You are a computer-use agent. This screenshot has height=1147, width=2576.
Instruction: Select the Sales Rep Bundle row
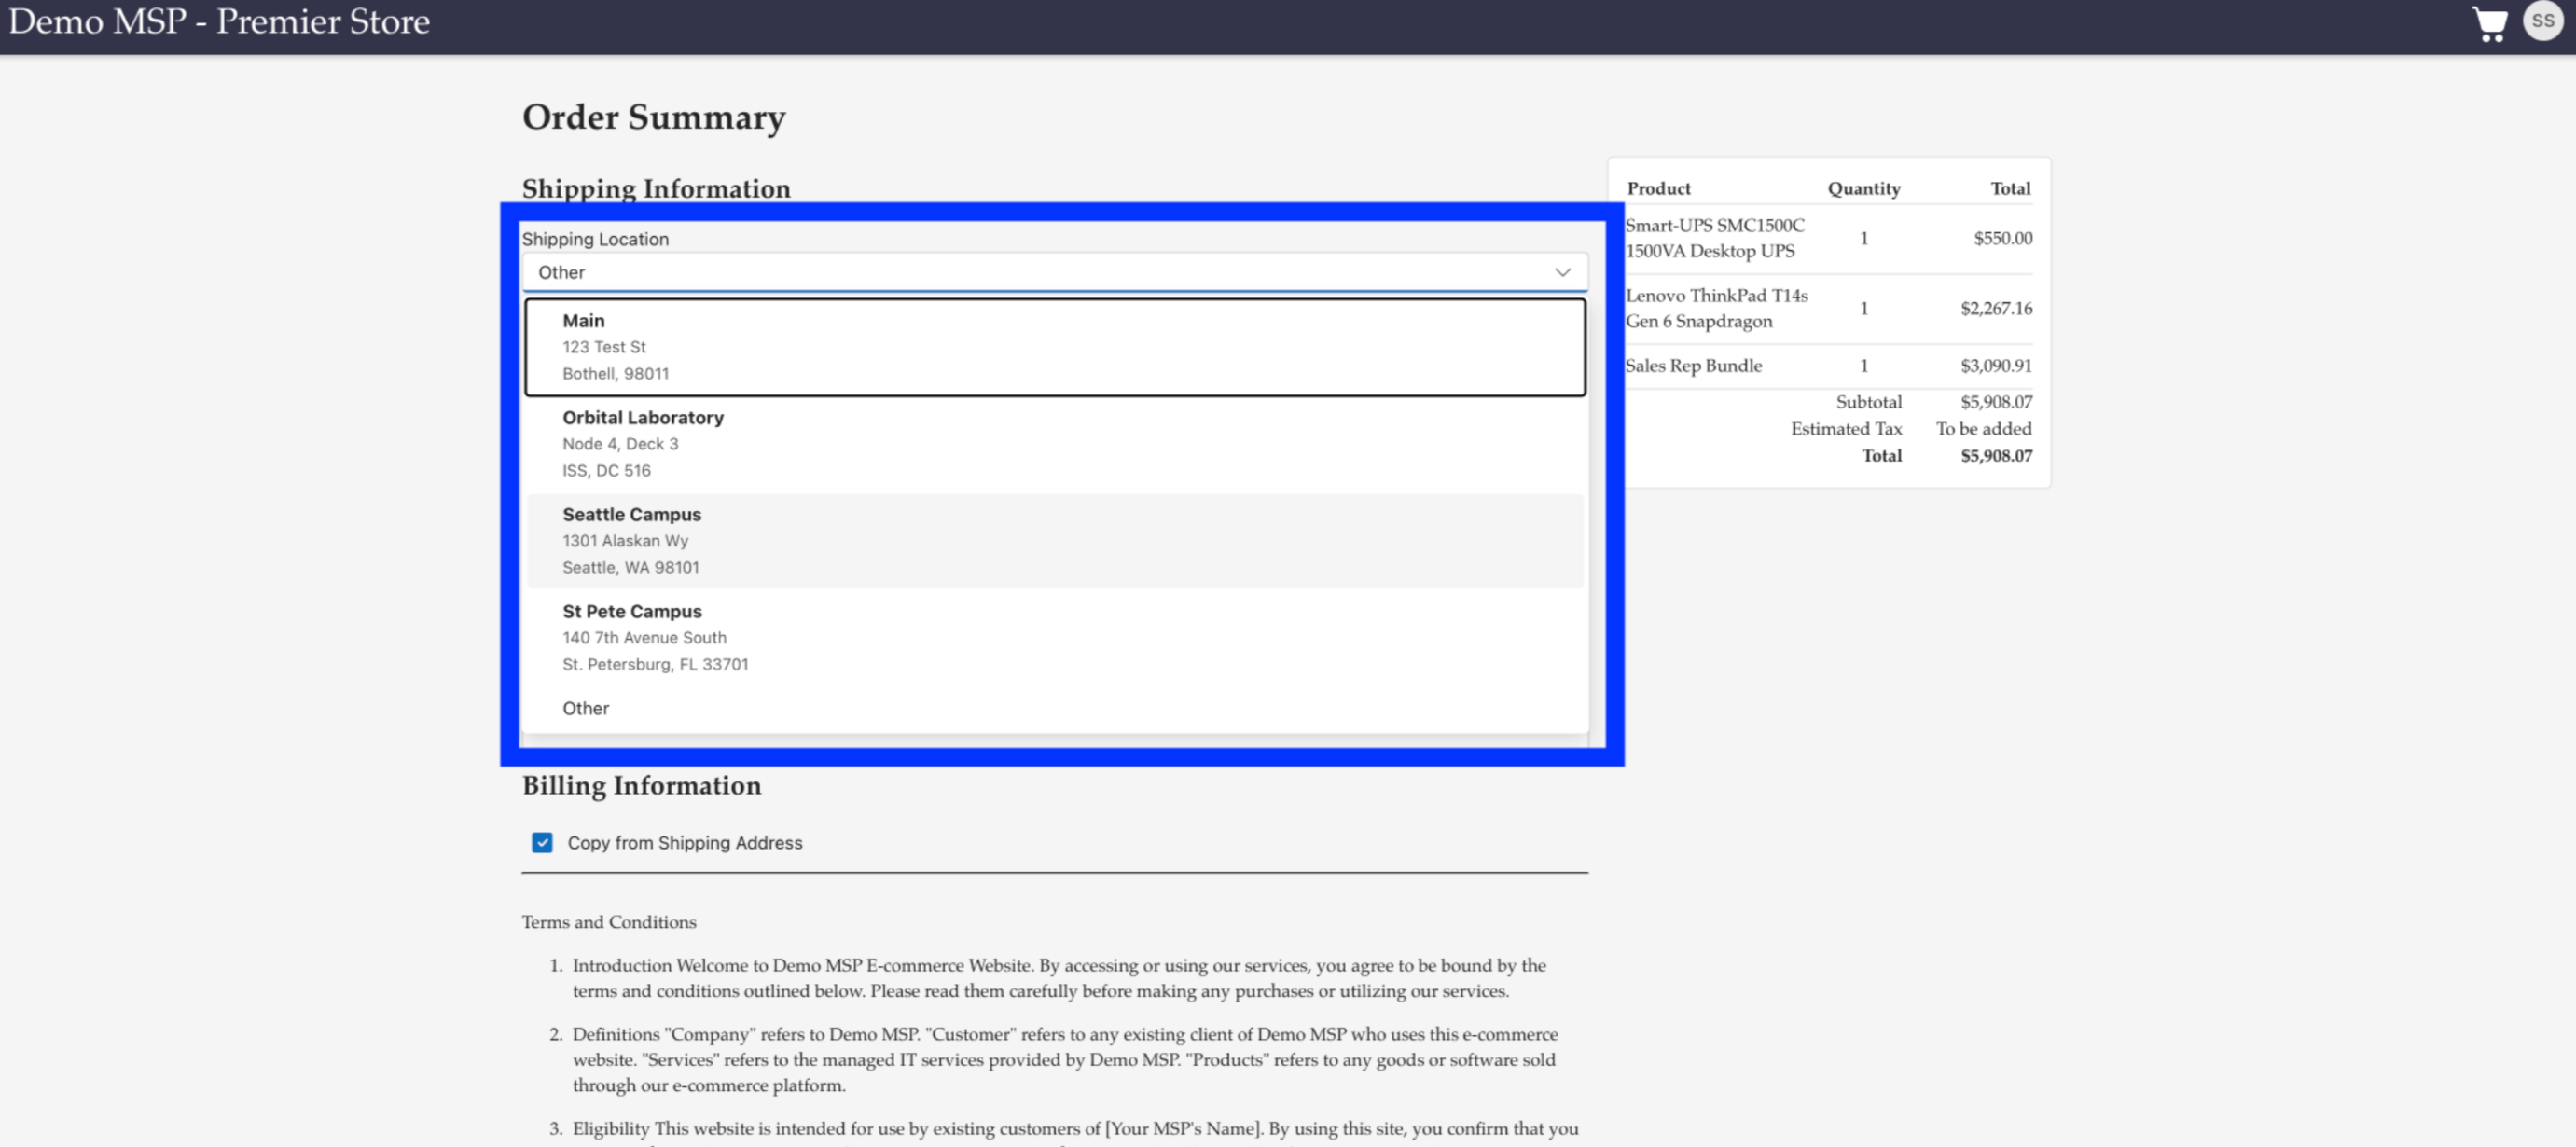(1694, 365)
